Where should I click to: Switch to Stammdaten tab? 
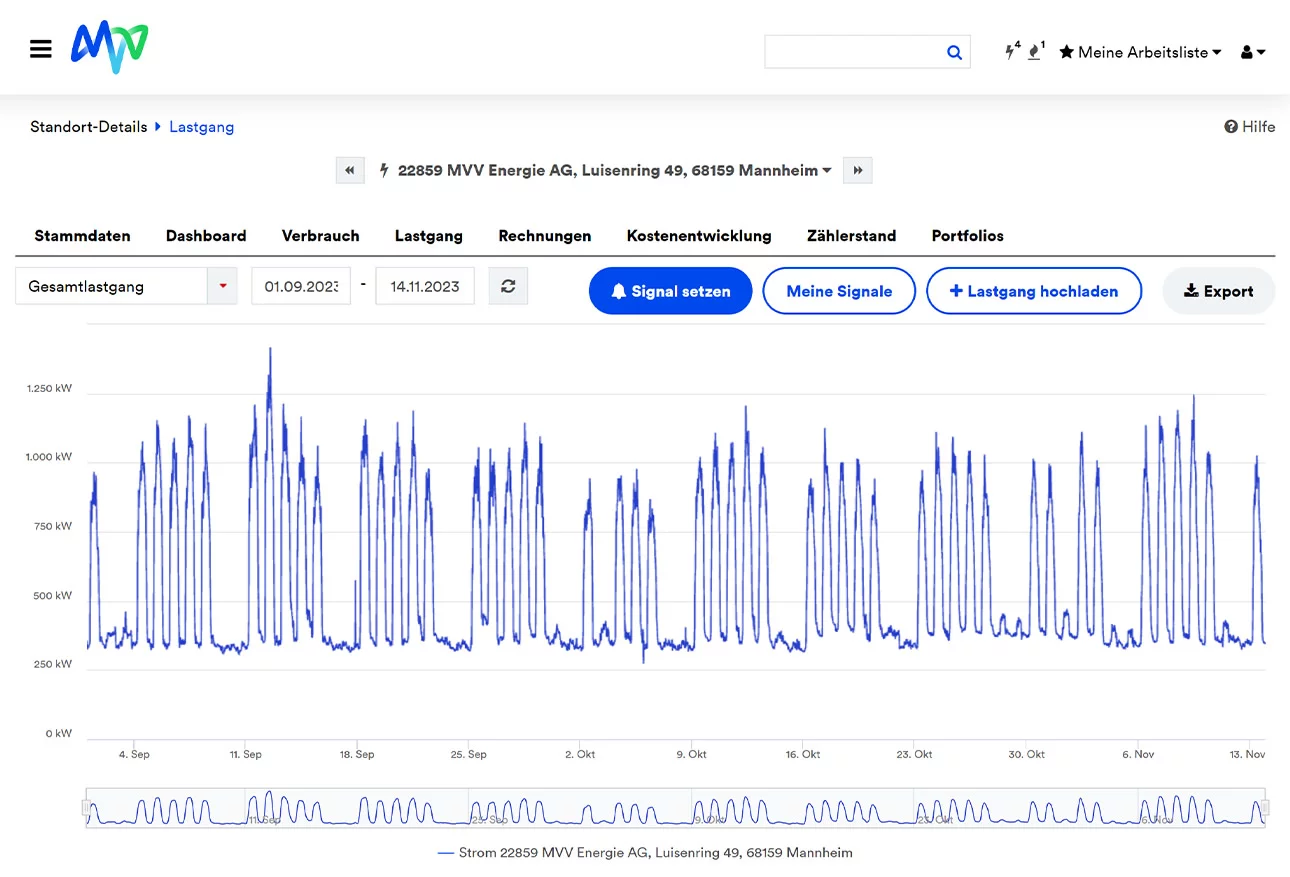click(x=82, y=236)
